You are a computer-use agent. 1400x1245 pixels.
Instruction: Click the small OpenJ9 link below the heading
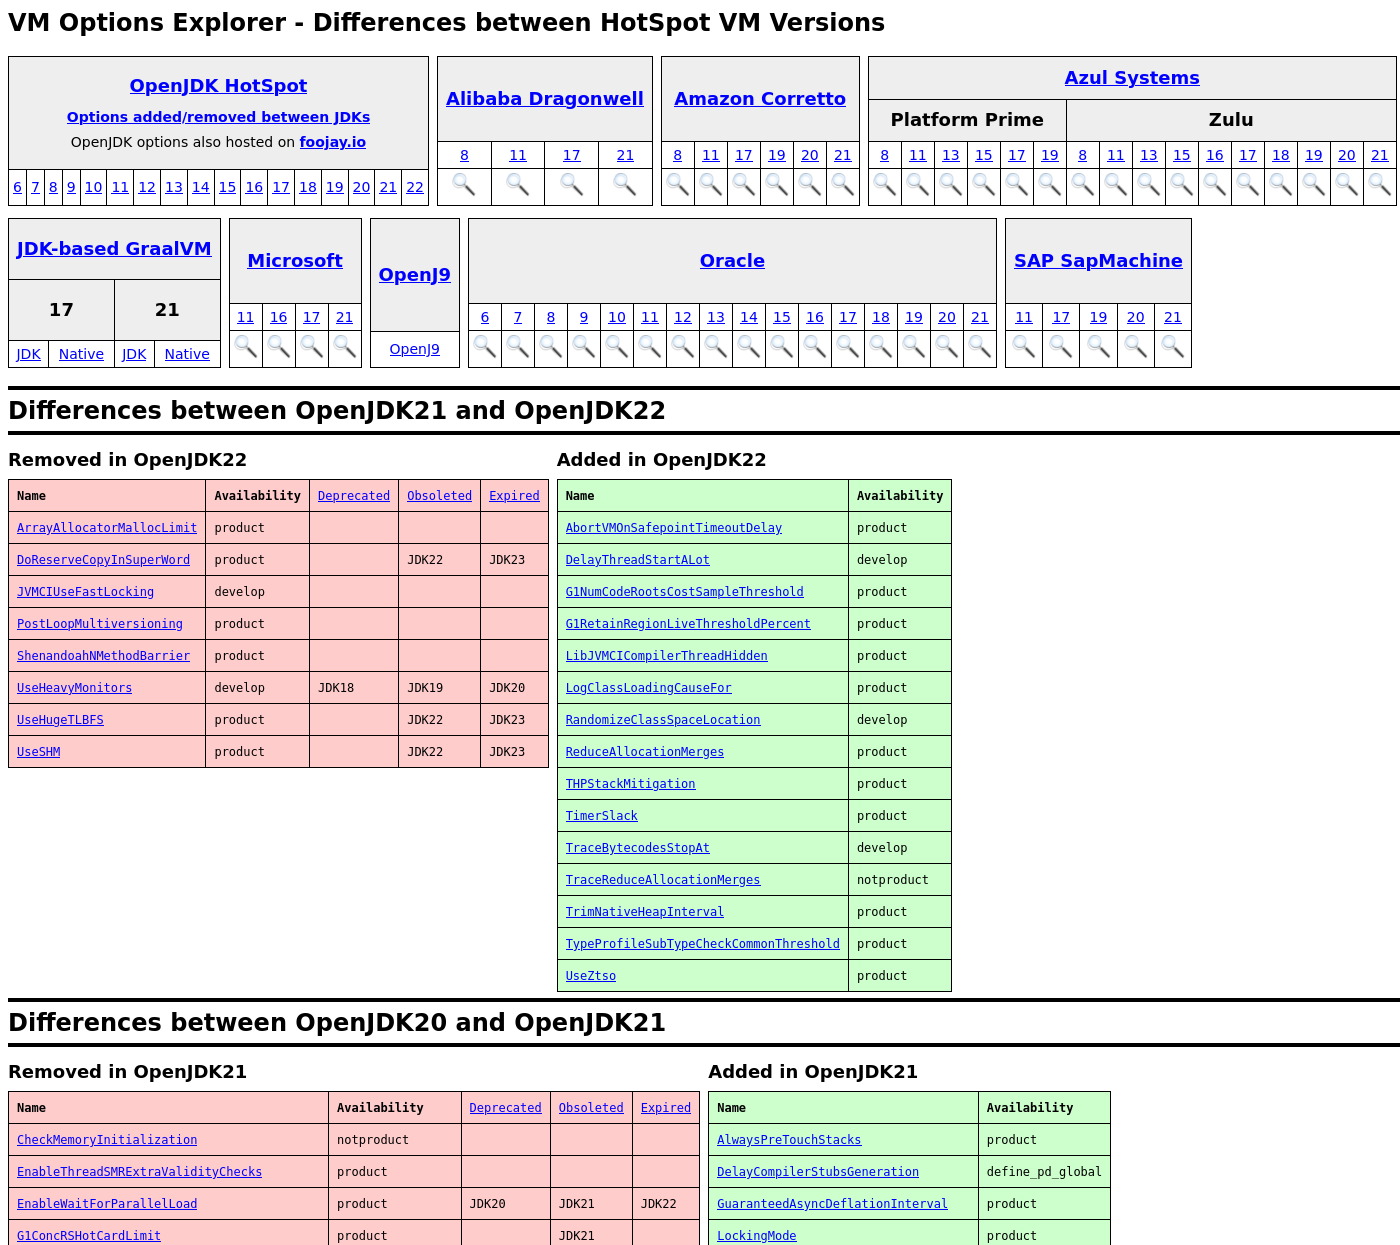[415, 349]
